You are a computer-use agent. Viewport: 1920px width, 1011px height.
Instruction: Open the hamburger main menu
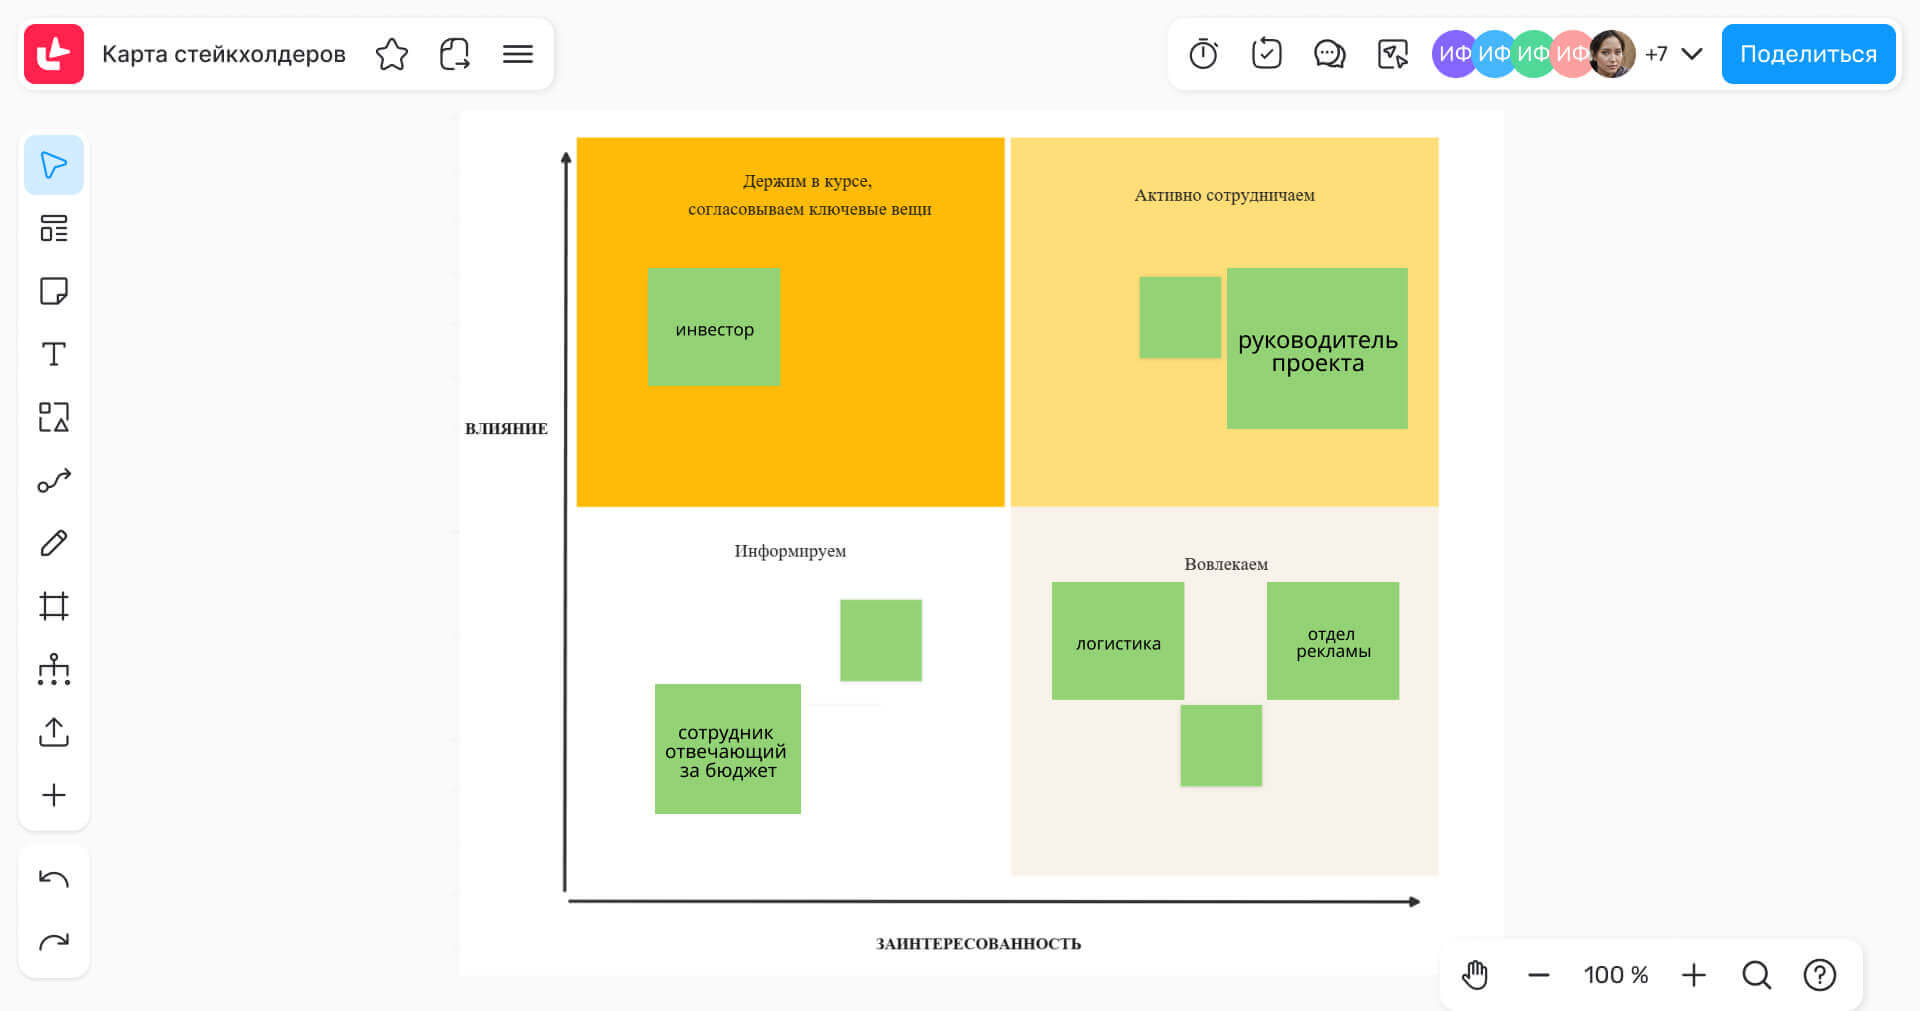[x=517, y=54]
